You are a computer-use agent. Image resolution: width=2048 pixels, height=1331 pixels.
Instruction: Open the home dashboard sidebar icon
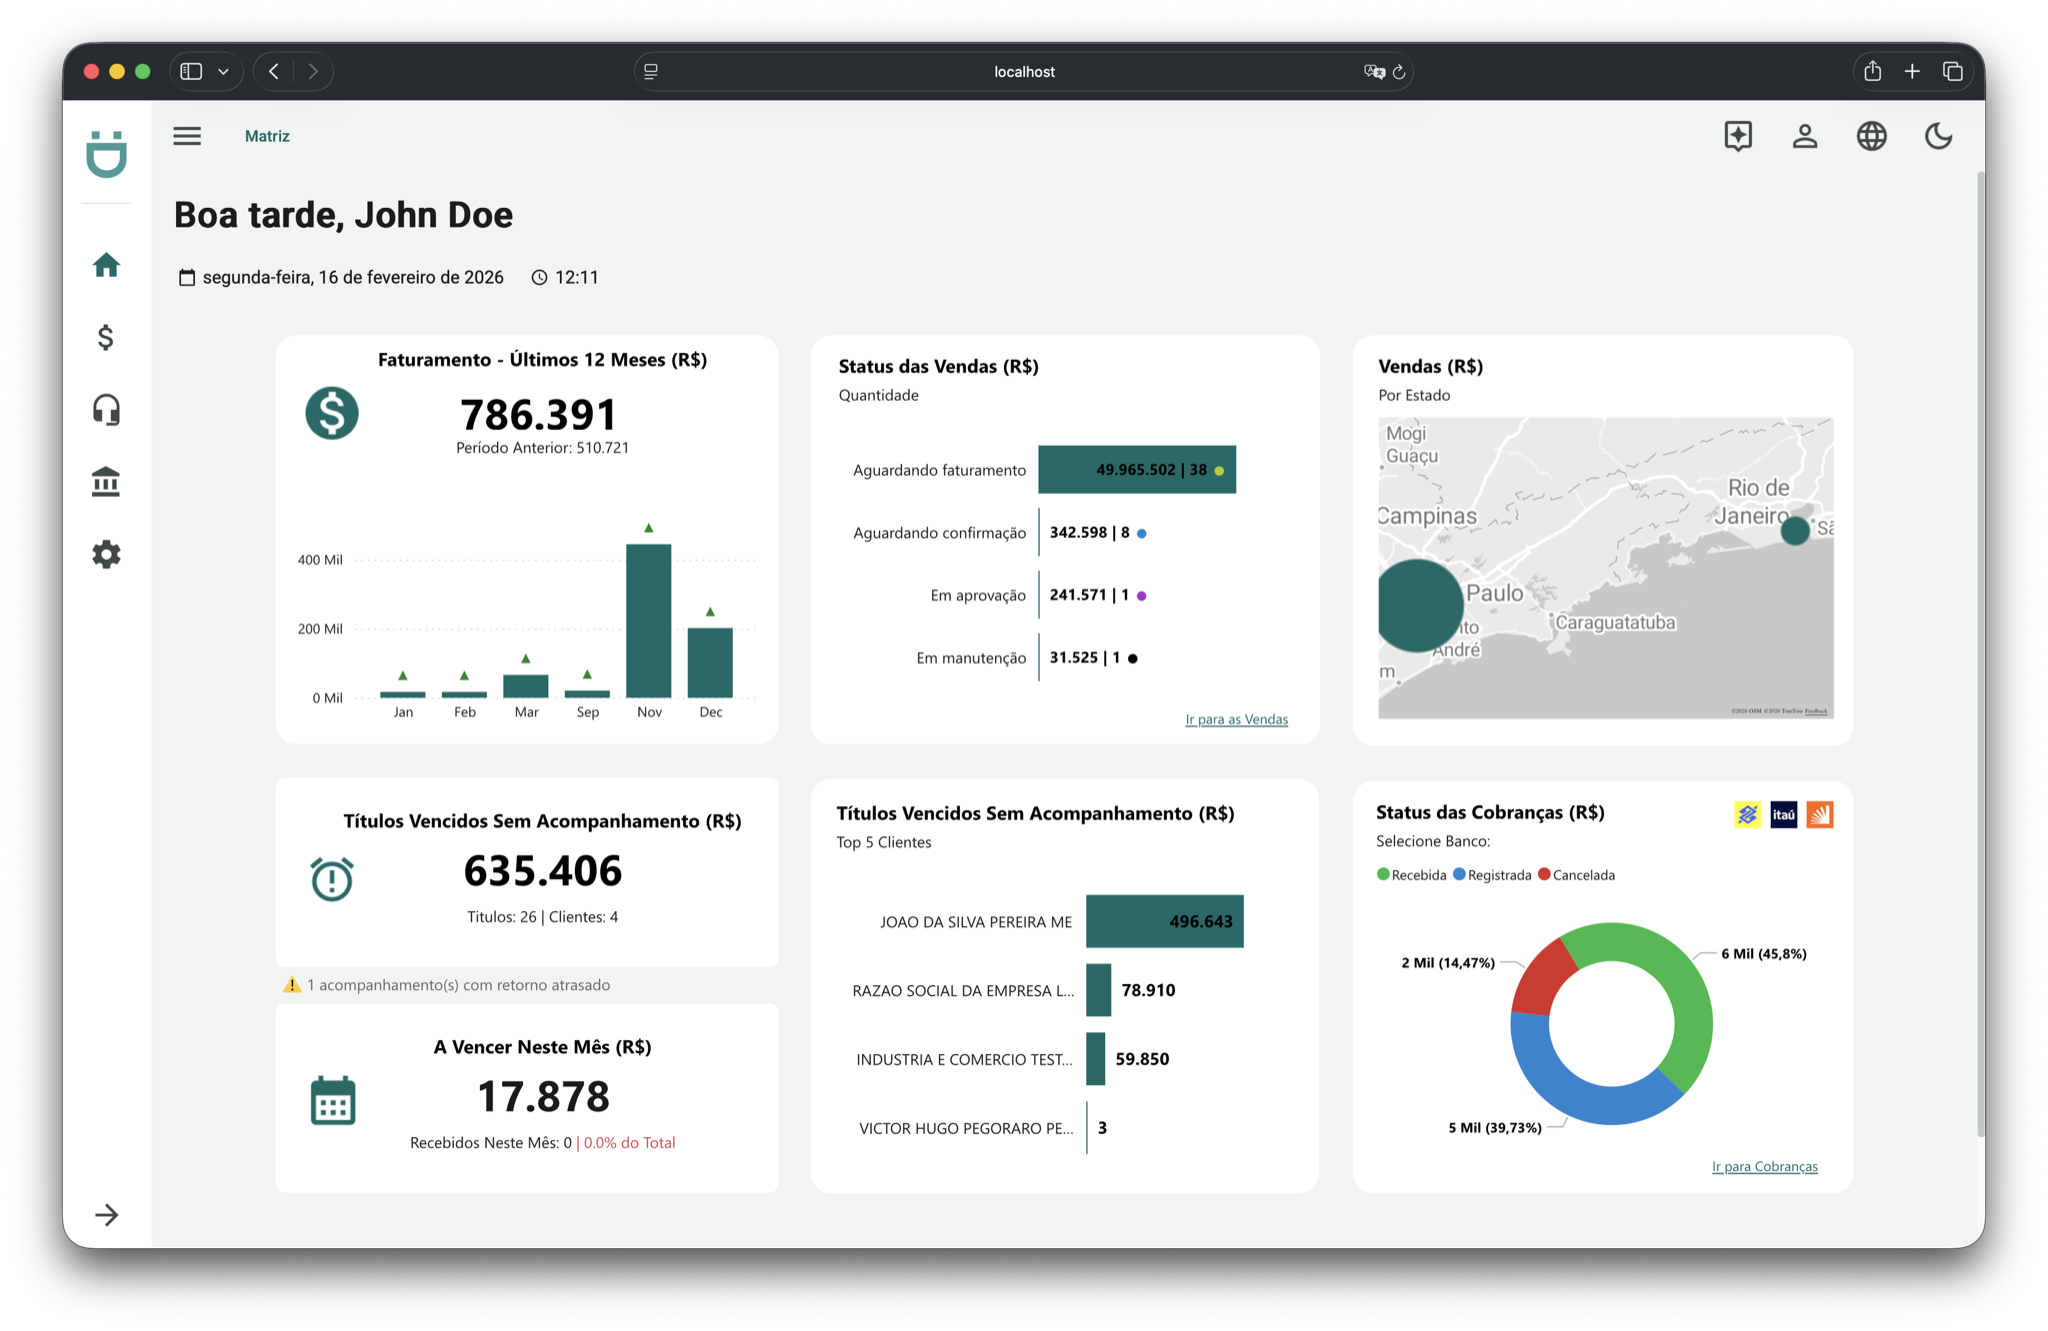[106, 265]
